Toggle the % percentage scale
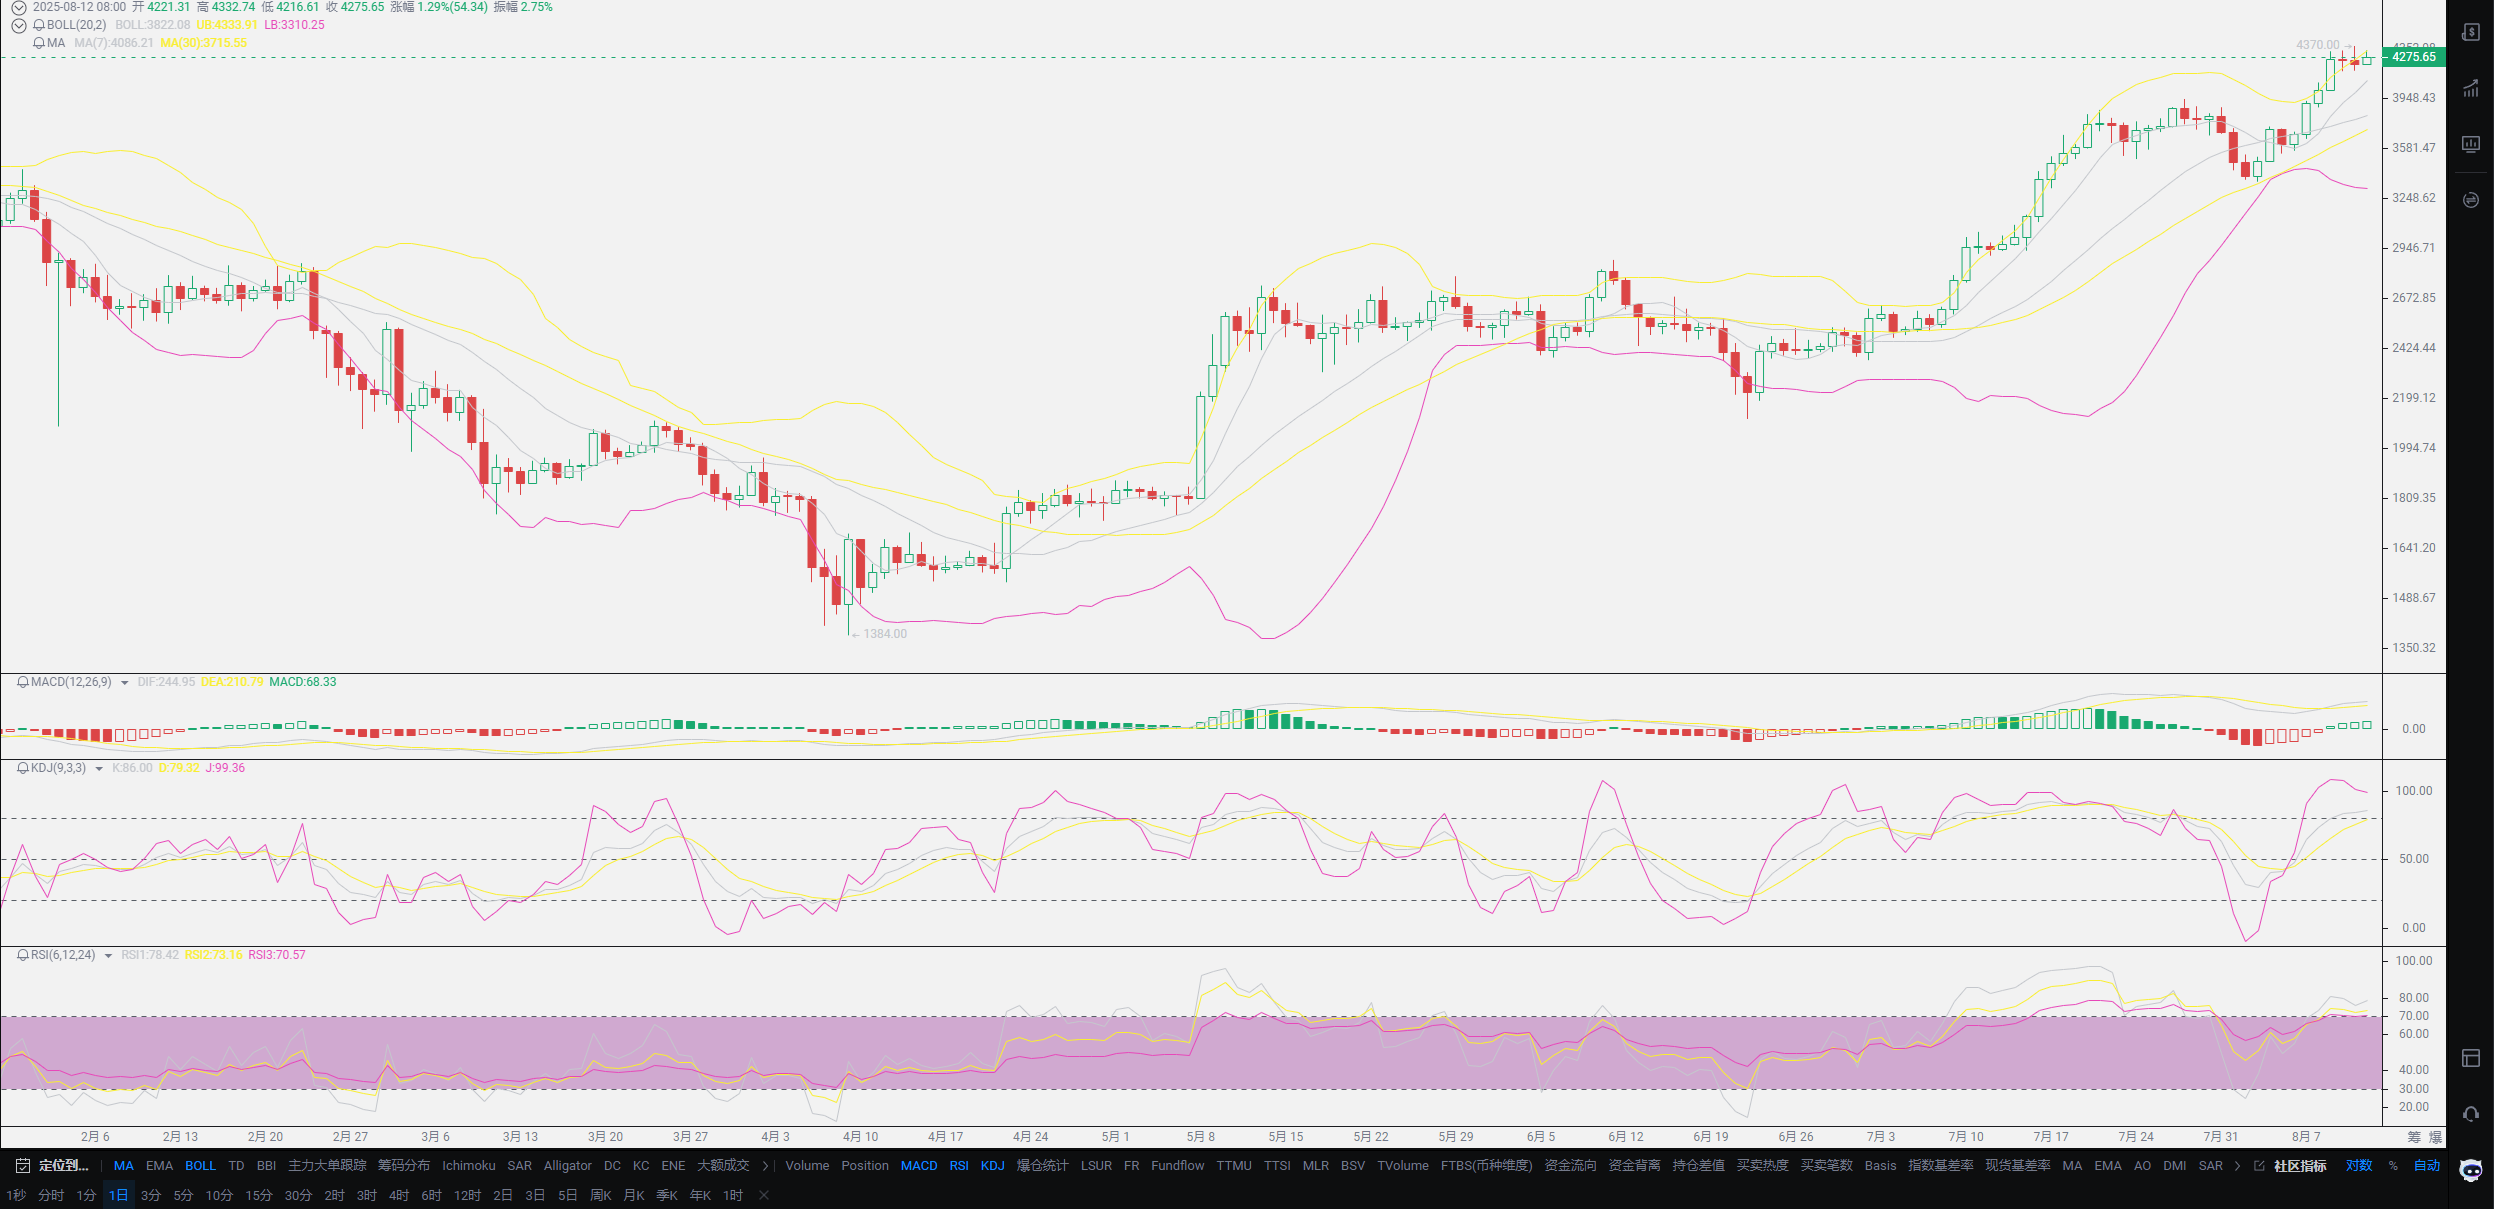This screenshot has height=1209, width=2494. [x=2393, y=1166]
